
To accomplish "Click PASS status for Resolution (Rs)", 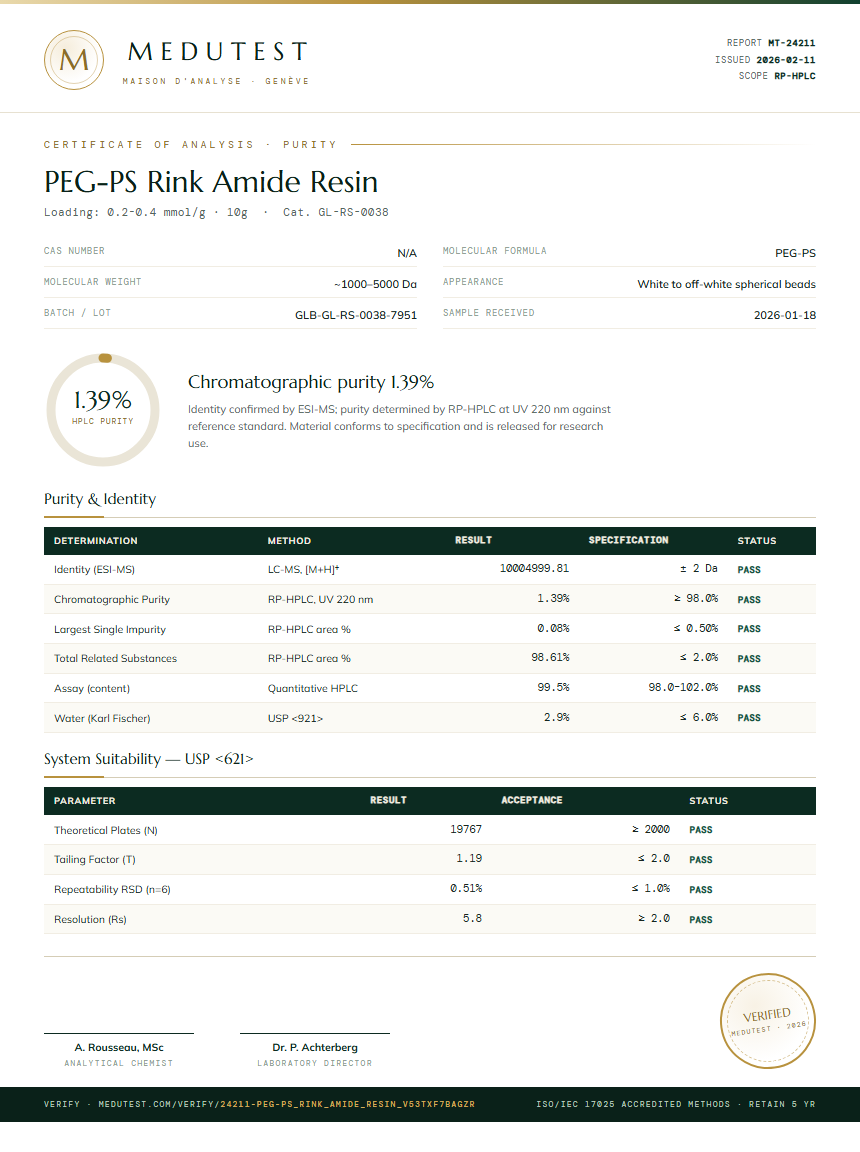I will tap(701, 919).
